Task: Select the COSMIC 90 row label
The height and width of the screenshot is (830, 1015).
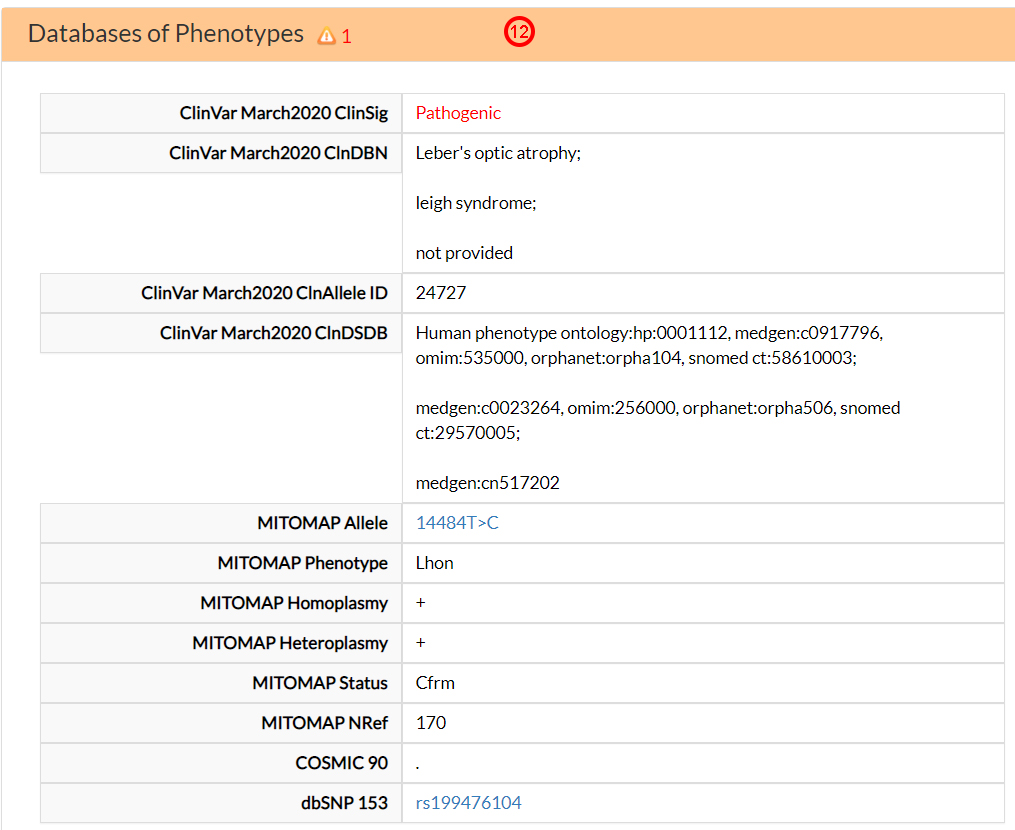Action: pos(340,762)
